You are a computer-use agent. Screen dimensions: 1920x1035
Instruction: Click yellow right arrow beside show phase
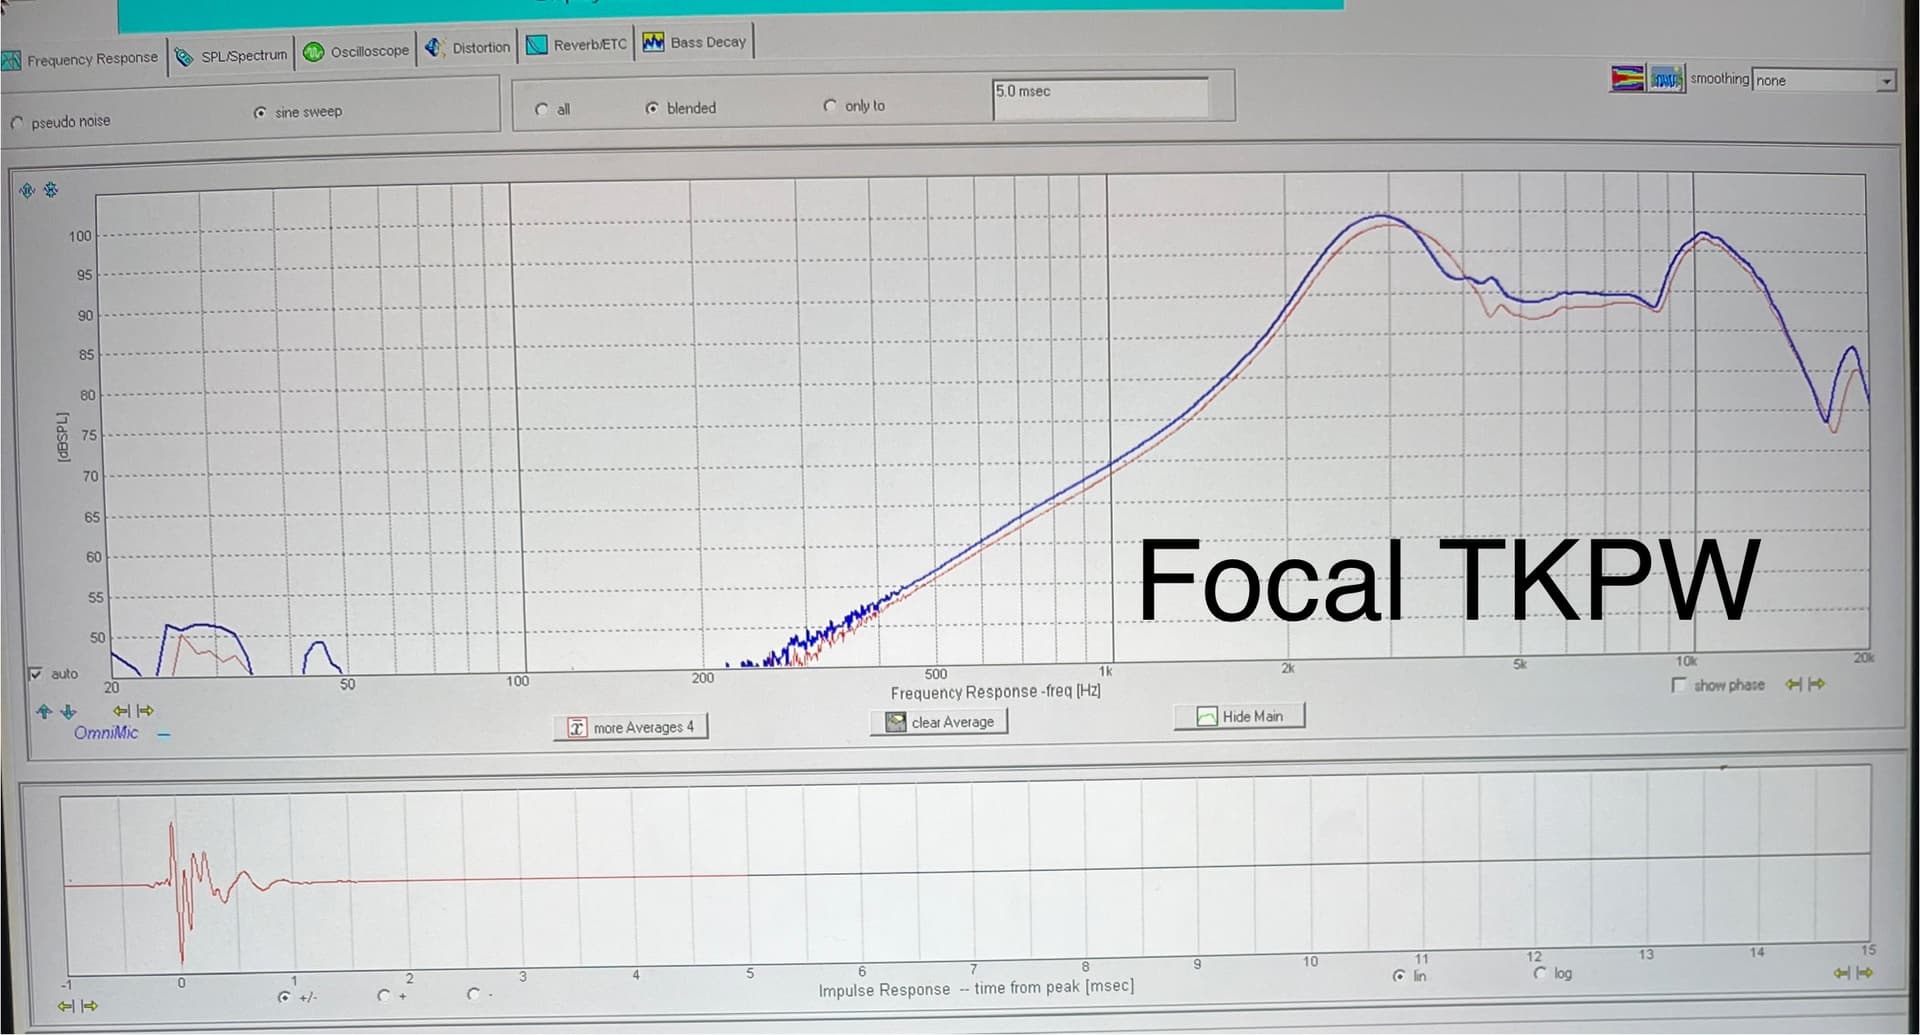pyautogui.click(x=1817, y=685)
